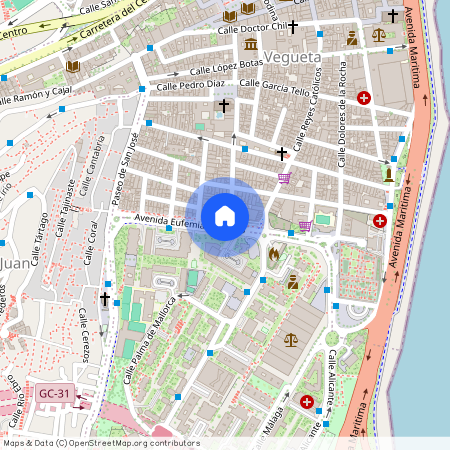The width and height of the screenshot is (450, 450).
Task: Click the Calle Tártago street label
Action: click(40, 240)
